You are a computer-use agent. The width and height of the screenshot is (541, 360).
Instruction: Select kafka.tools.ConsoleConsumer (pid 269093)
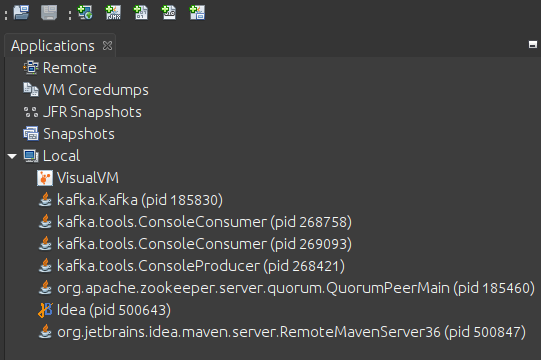pos(204,244)
